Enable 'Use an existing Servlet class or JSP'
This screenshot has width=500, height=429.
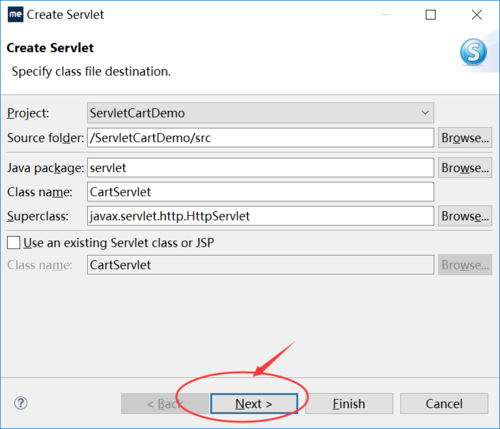(x=13, y=243)
